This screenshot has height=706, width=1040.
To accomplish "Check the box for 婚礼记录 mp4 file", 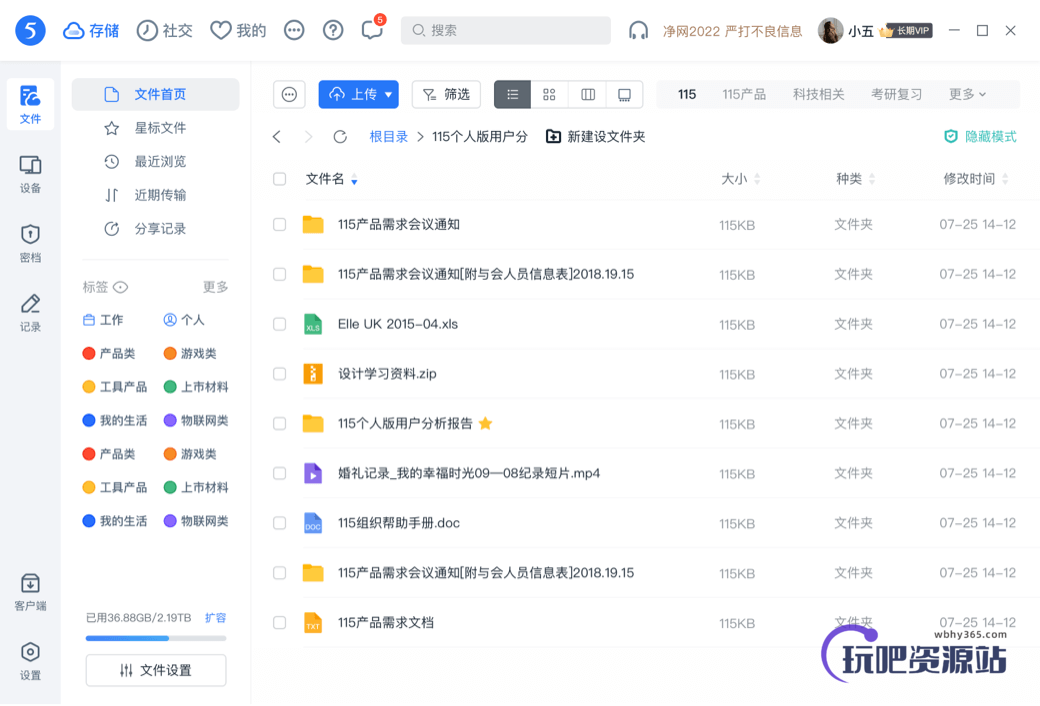I will click(280, 474).
